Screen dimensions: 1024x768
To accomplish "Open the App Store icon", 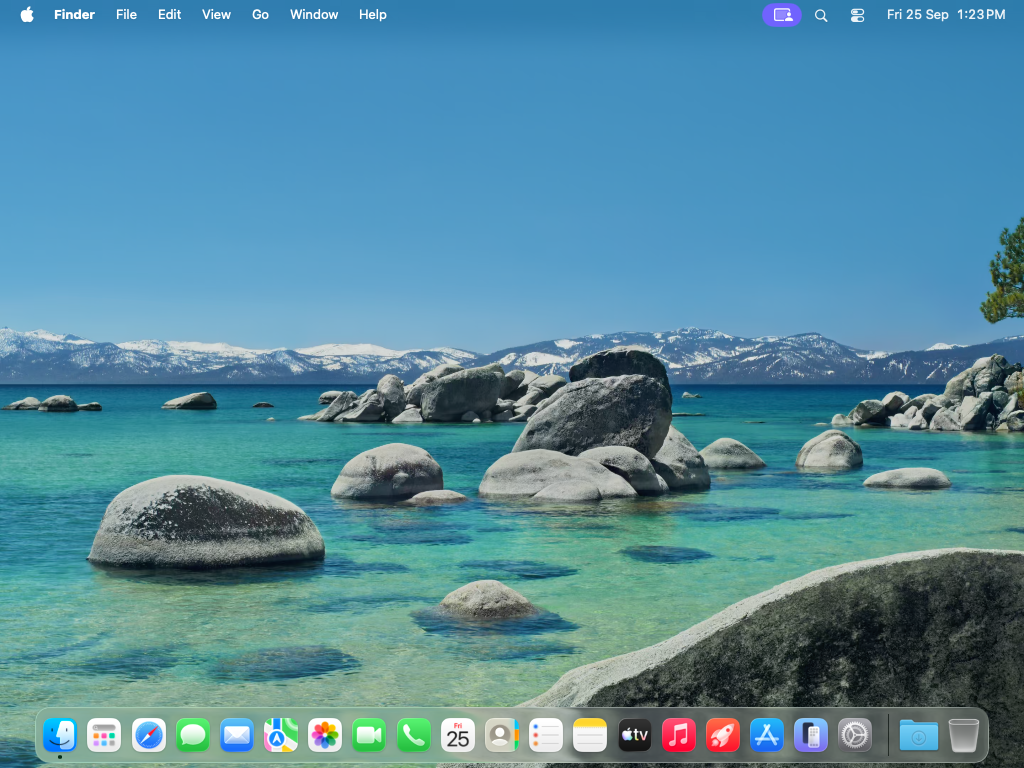I will coord(767,735).
